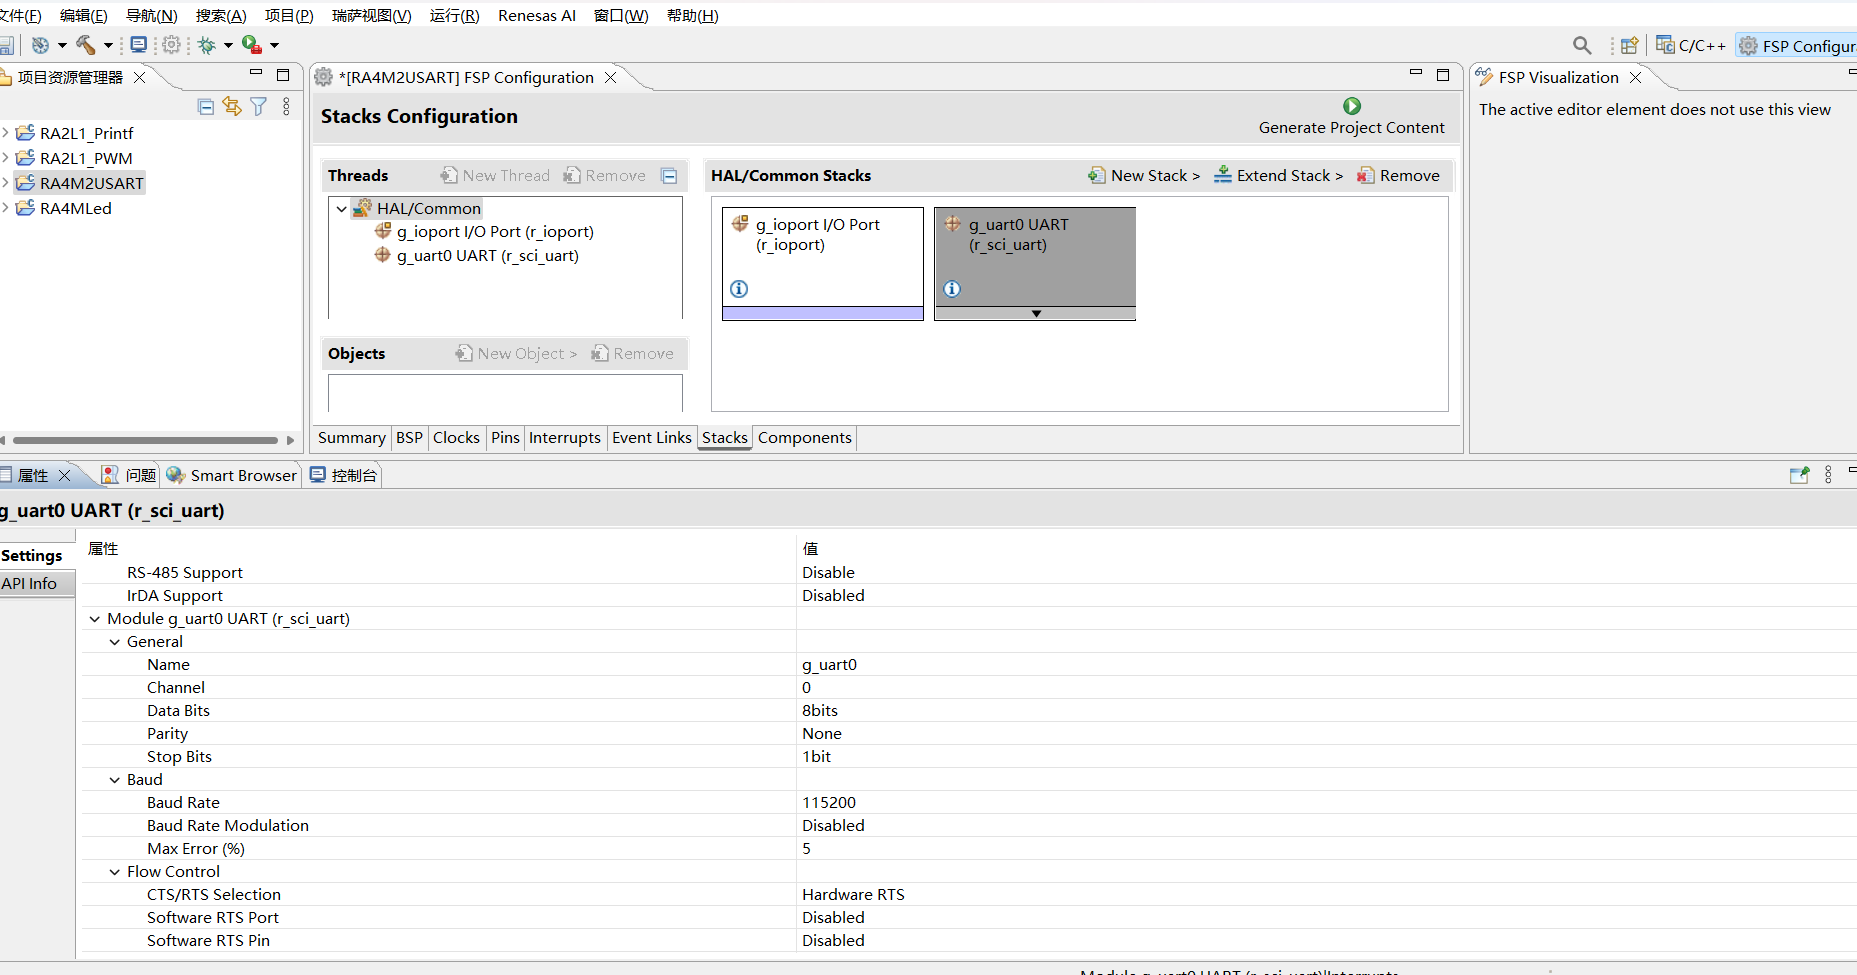Image resolution: width=1857 pixels, height=975 pixels.
Task: Collapse the Threads section minus icon
Action: pos(669,176)
